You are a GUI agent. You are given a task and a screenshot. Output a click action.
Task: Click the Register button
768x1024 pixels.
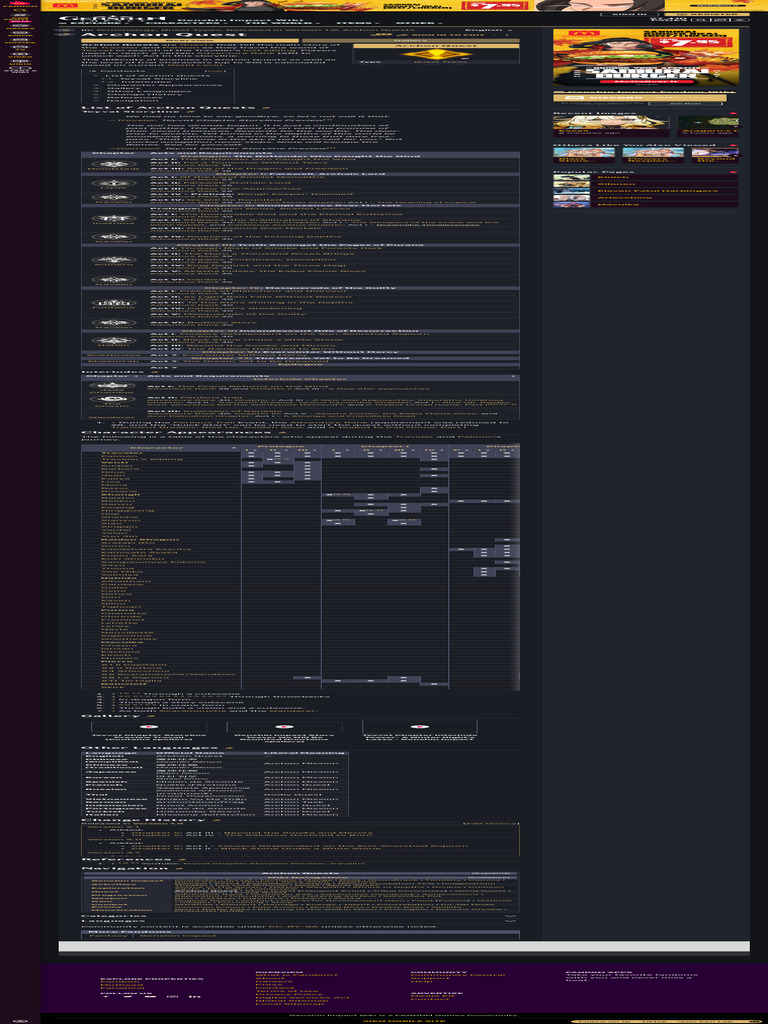point(717,14)
